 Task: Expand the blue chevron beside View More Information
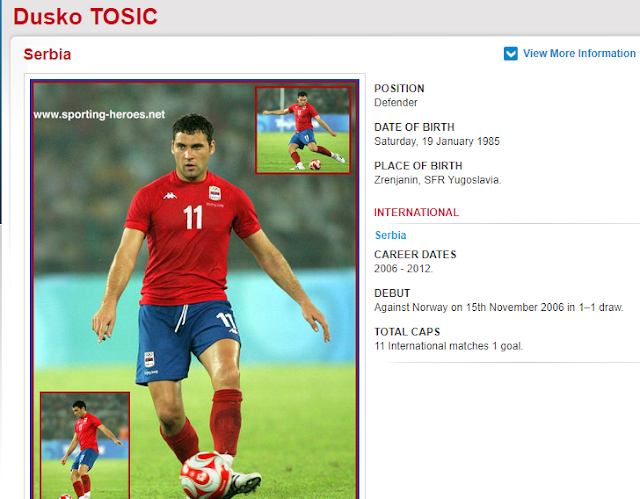510,53
